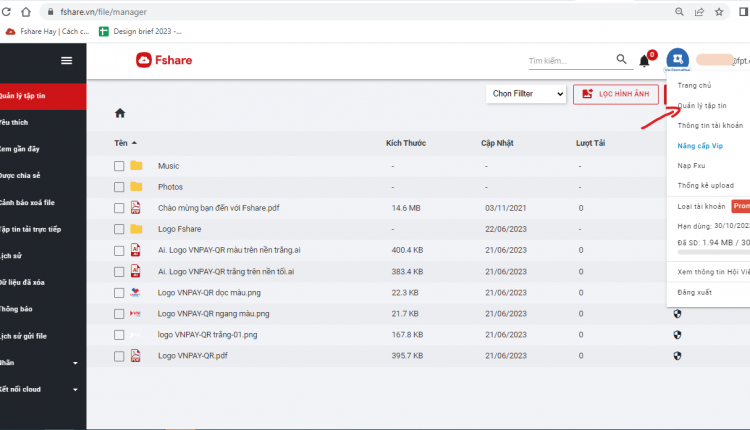The width and height of the screenshot is (750, 430).
Task: Click the browser share page icon
Action: point(699,12)
